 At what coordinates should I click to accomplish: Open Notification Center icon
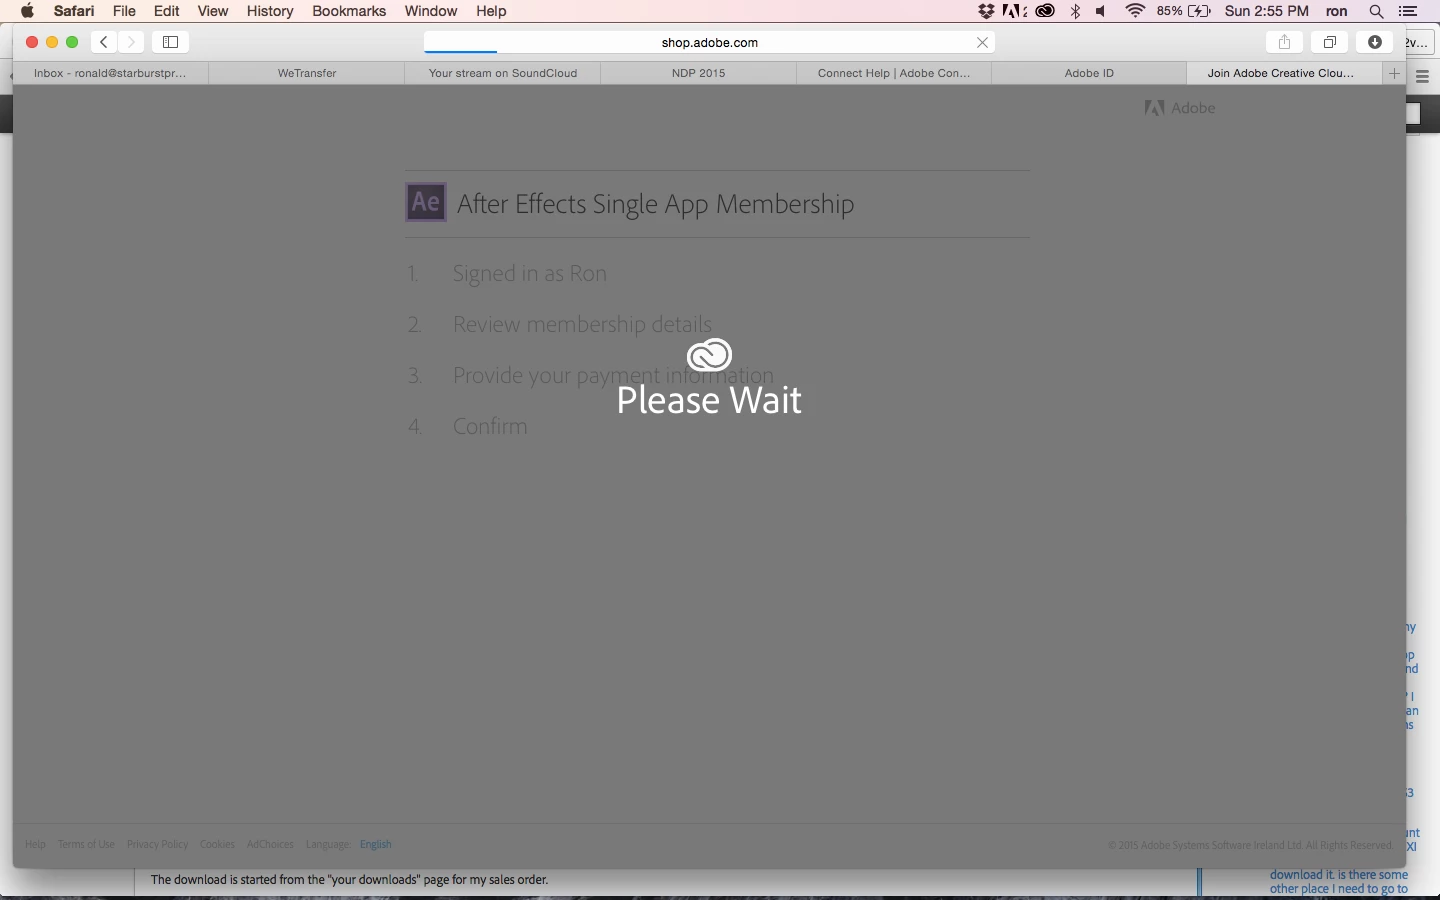click(1409, 11)
